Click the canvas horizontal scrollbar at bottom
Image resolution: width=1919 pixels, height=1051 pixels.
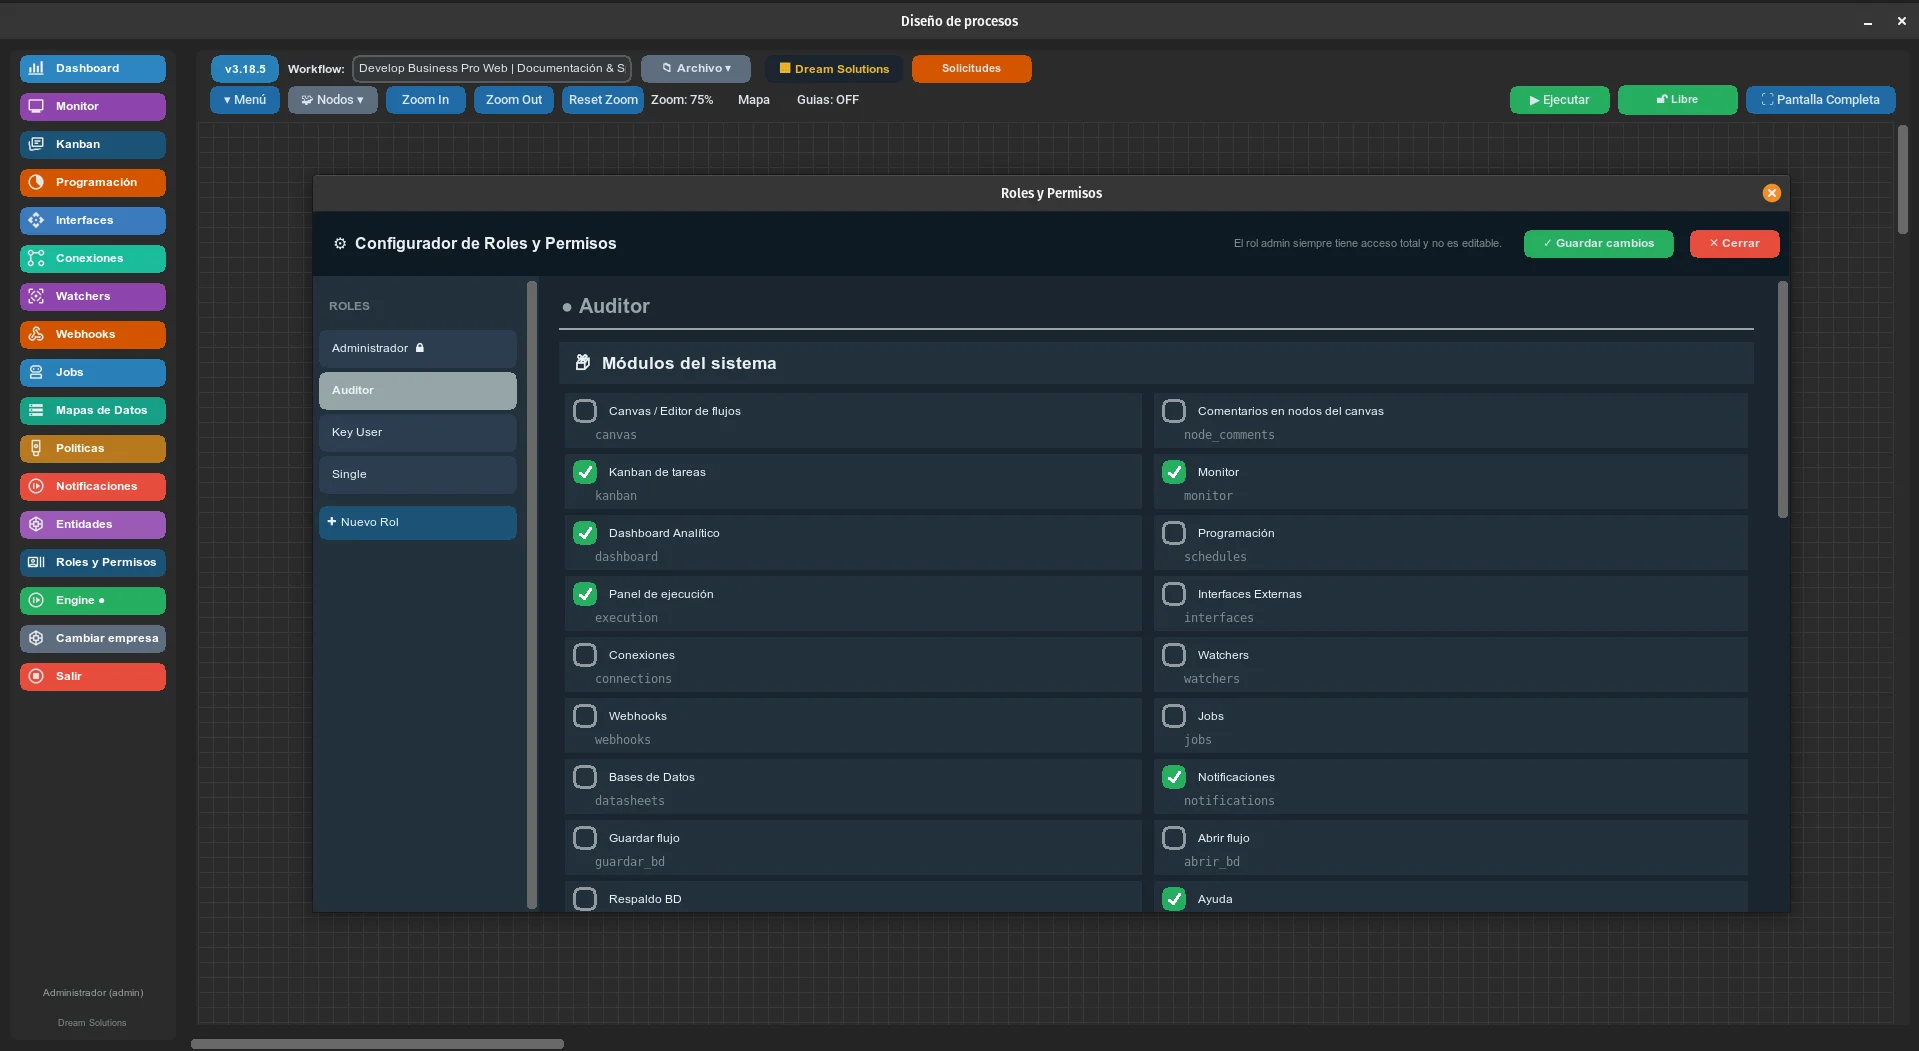pyautogui.click(x=377, y=1044)
